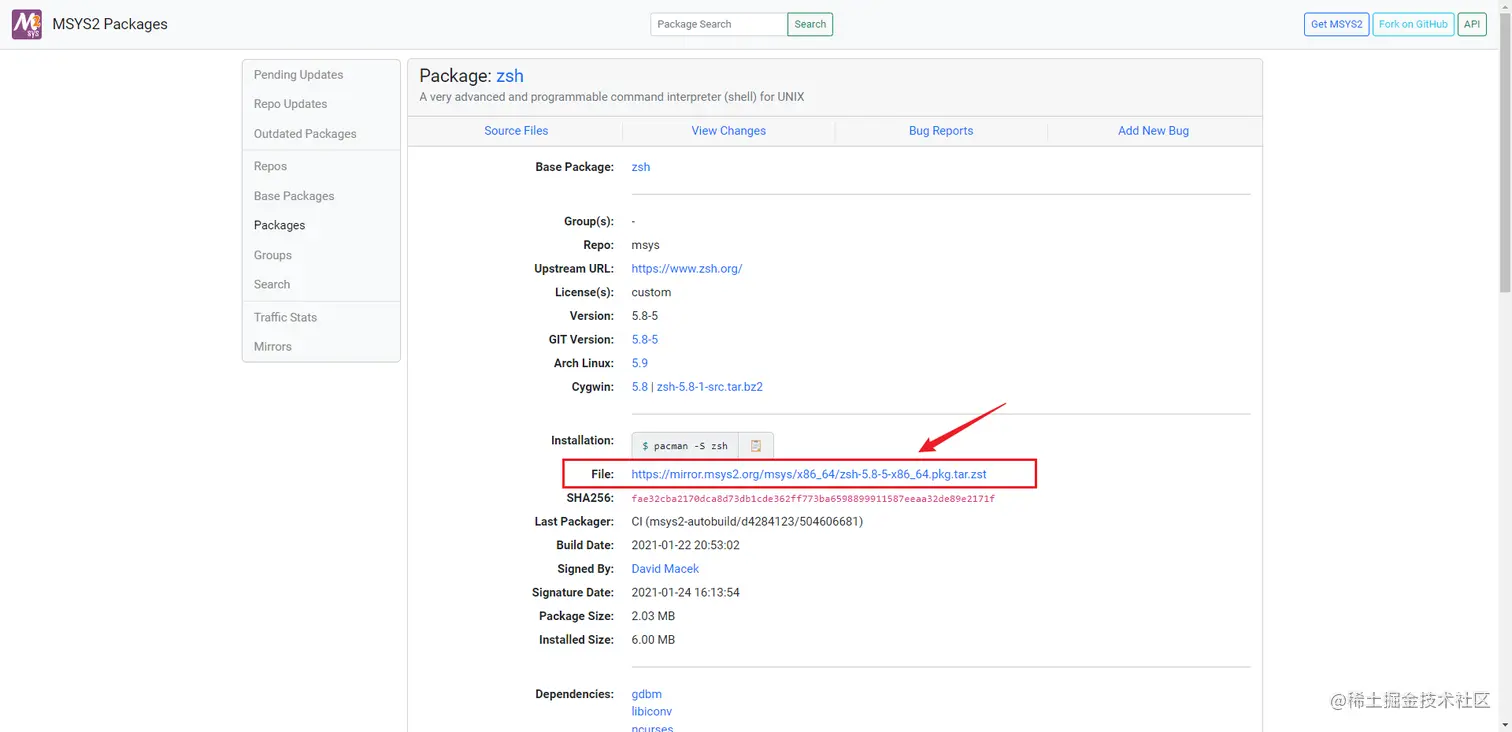Viewport: 1512px width, 732px height.
Task: Open the Bug Reports link
Action: (x=941, y=131)
